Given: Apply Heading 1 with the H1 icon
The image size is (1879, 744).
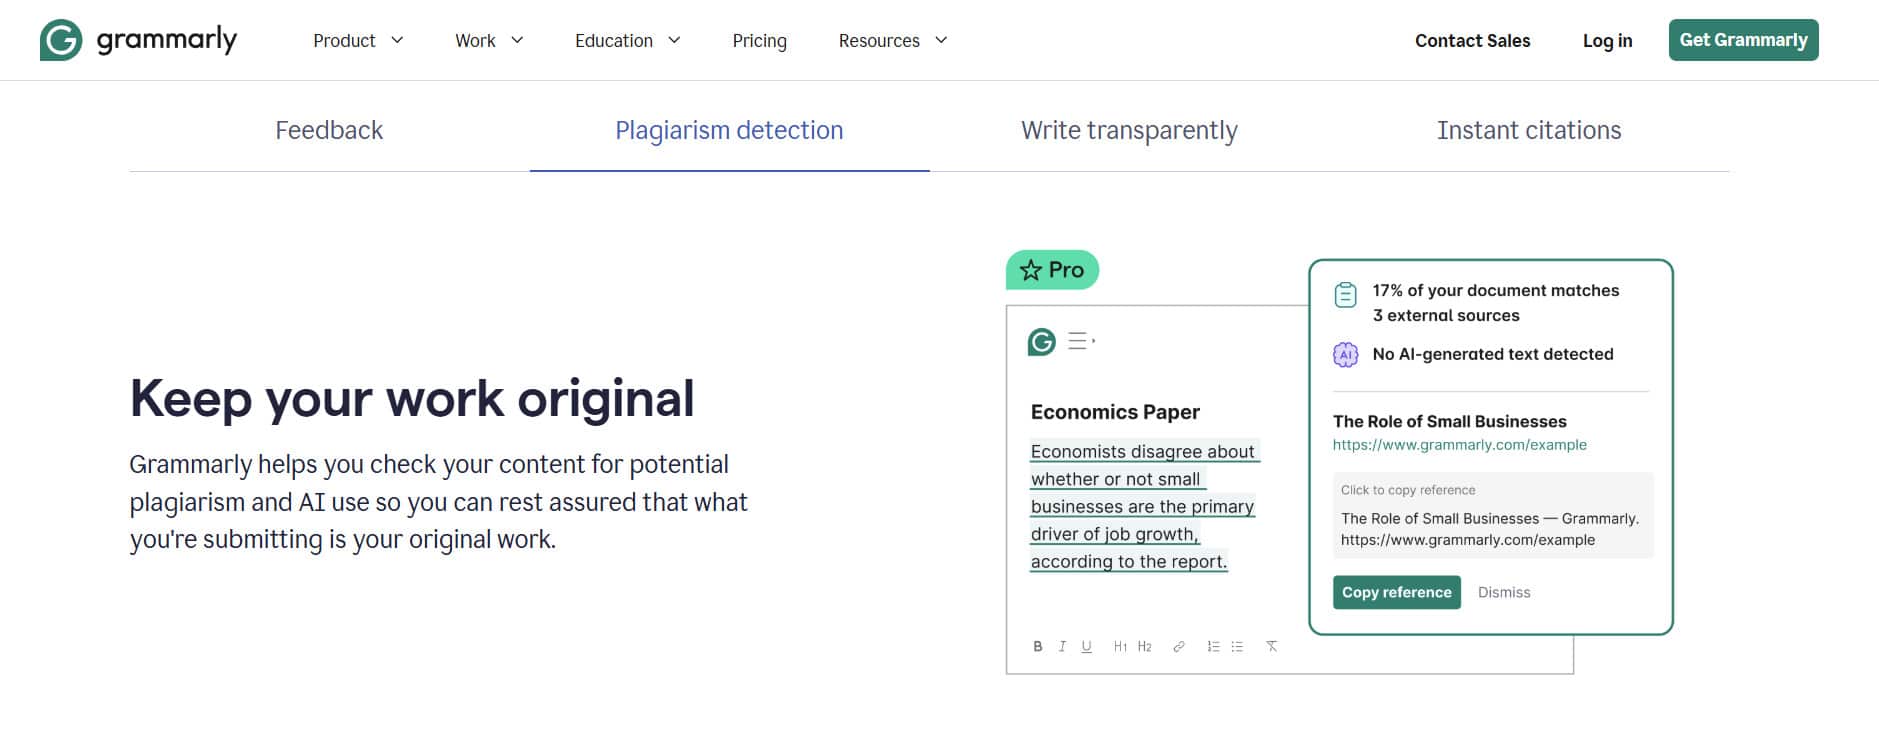Looking at the screenshot, I should pos(1120,647).
